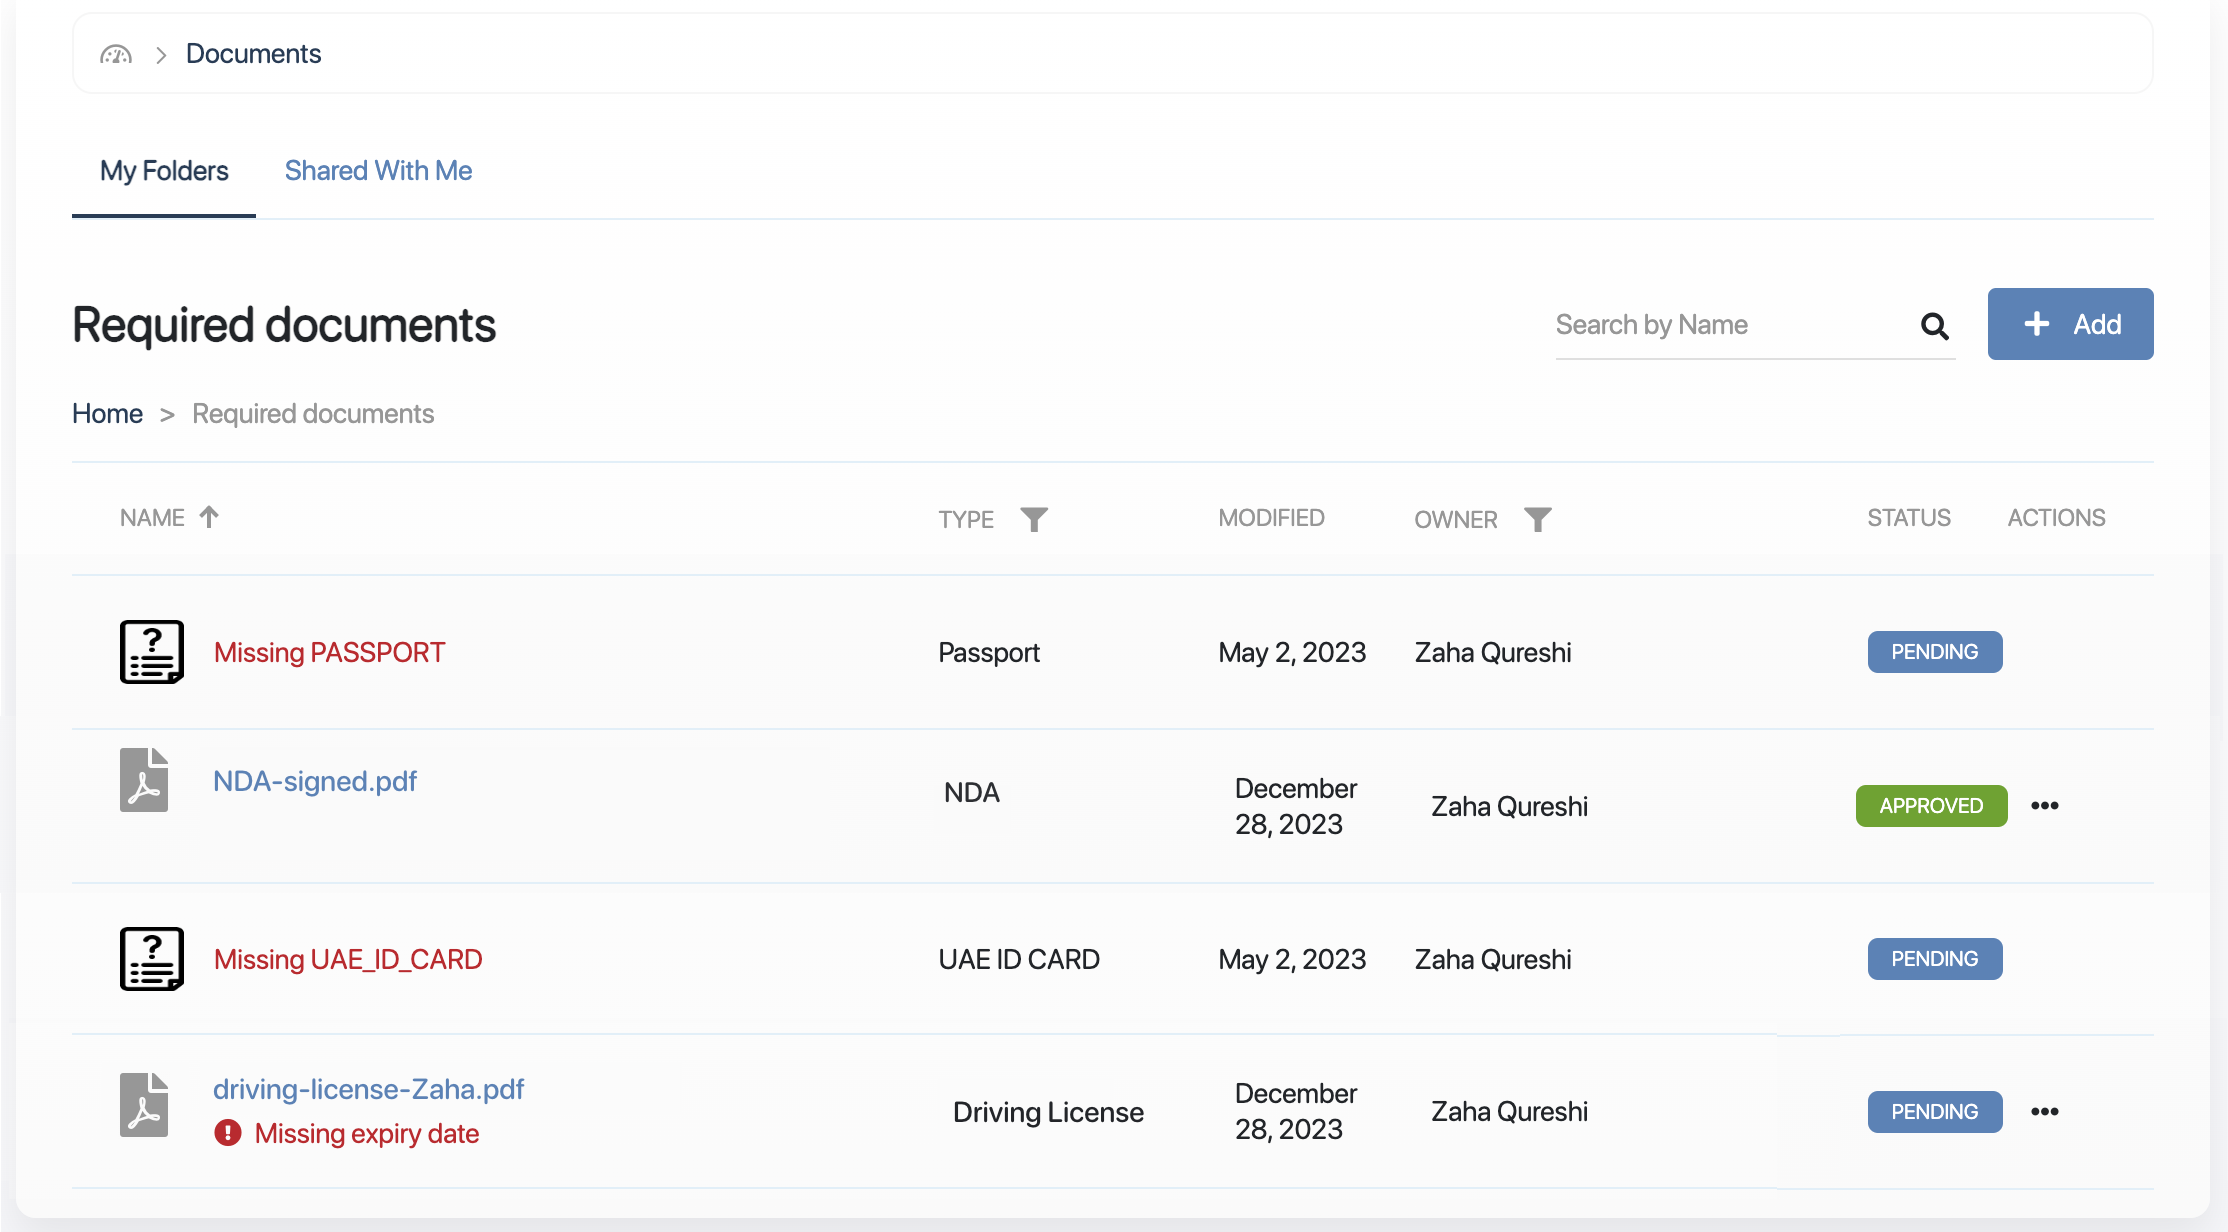
Task: Click the Missing UAE_ID_CARD document icon
Action: (x=152, y=959)
